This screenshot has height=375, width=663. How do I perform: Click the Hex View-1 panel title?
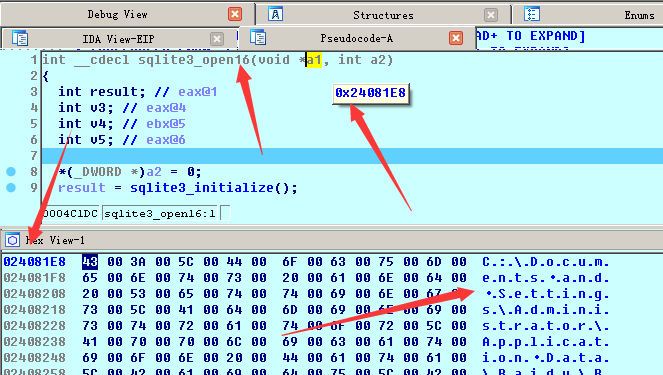click(x=55, y=241)
